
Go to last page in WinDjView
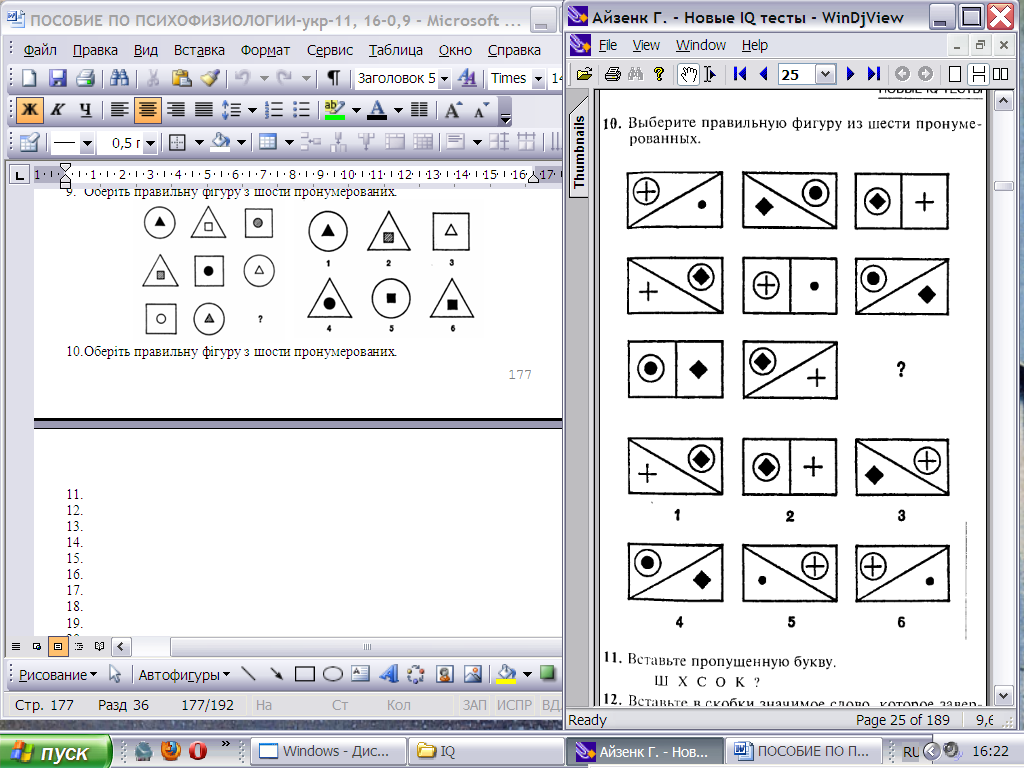tap(874, 74)
